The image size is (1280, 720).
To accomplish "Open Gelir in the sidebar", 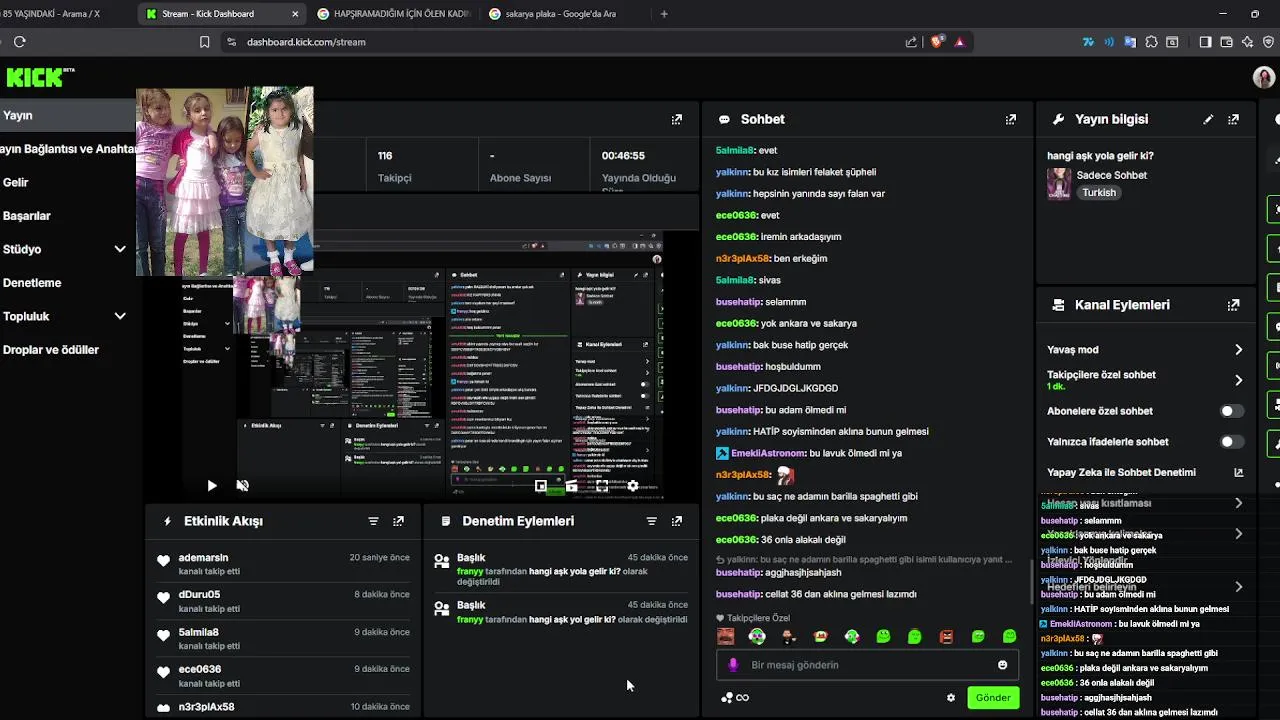I will point(15,182).
